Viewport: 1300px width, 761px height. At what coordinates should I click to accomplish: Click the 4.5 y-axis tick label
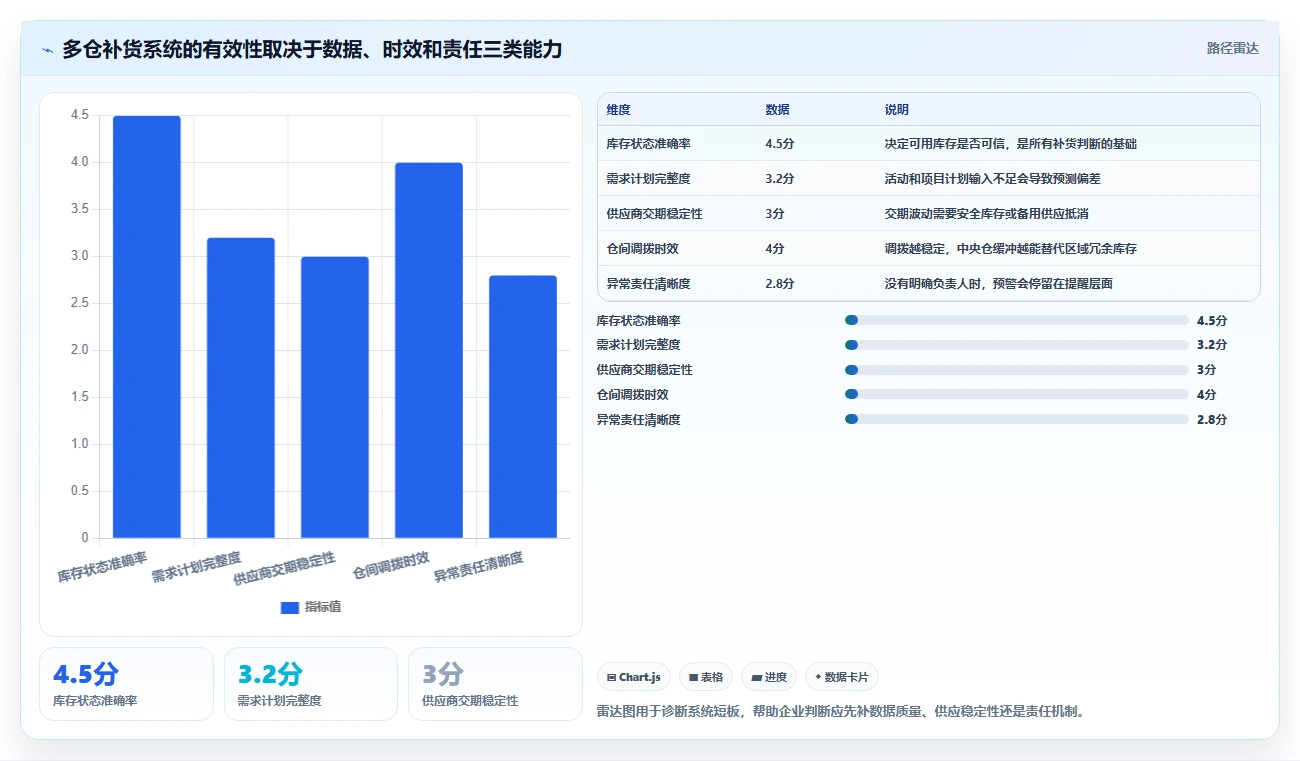(79, 115)
